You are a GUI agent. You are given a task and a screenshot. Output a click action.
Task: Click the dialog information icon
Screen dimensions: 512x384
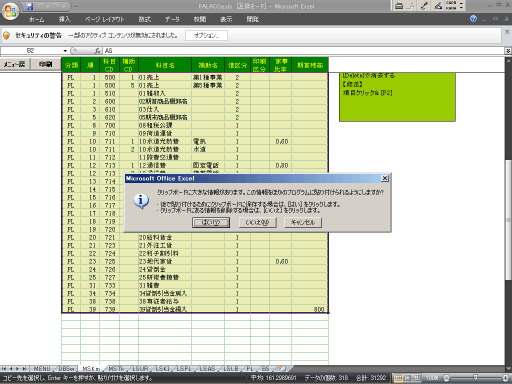pos(141,201)
